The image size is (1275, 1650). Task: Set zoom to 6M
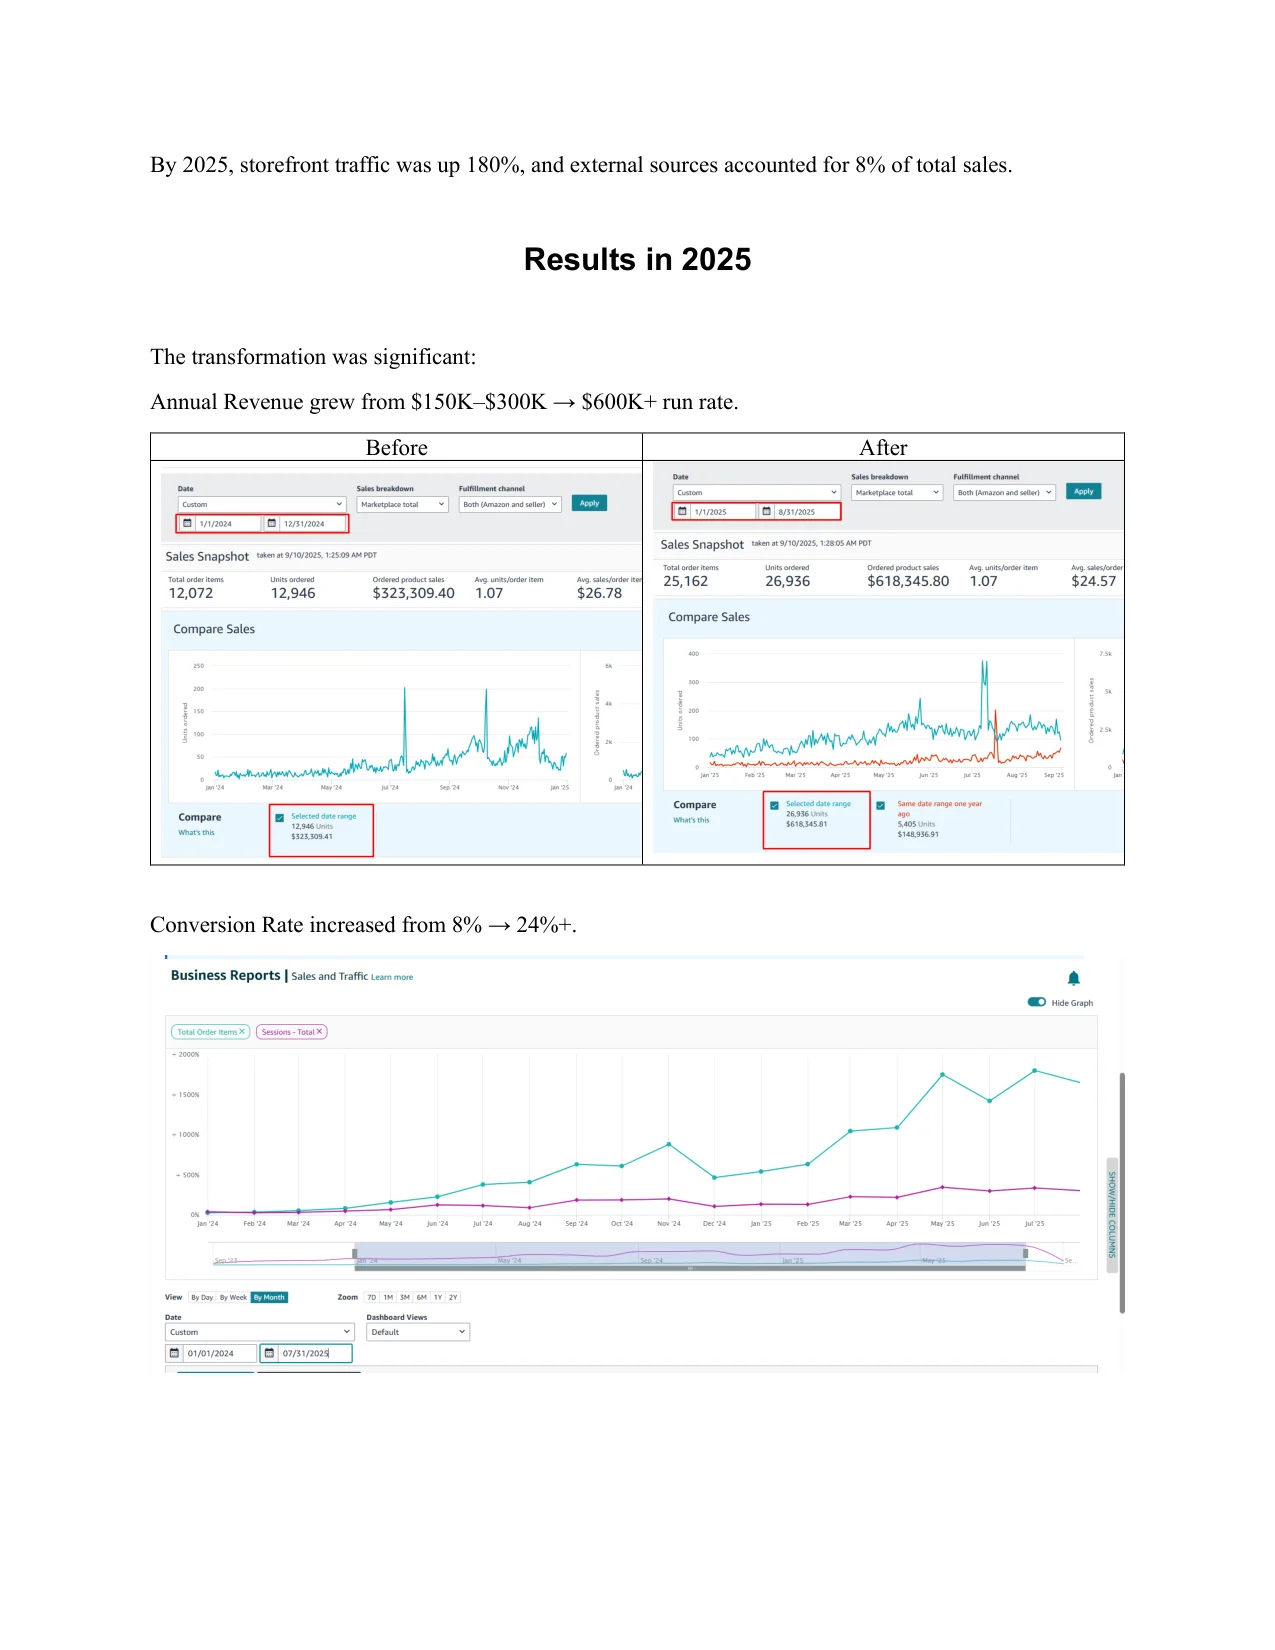tap(422, 1297)
